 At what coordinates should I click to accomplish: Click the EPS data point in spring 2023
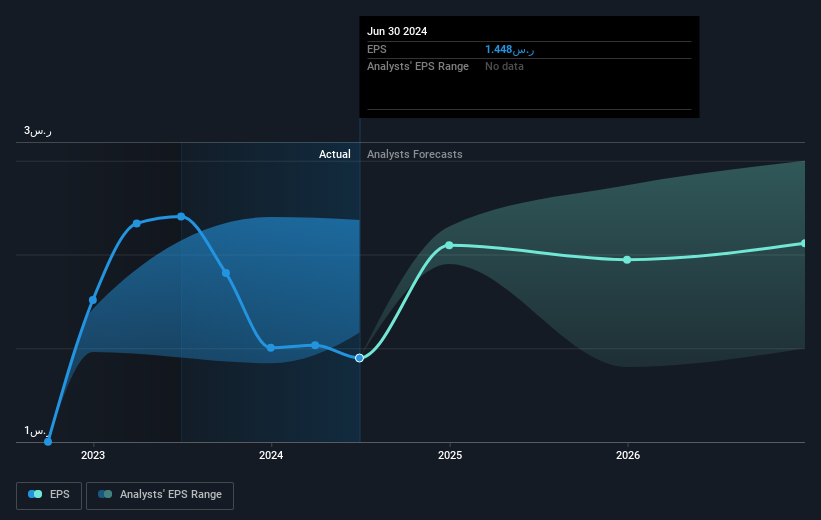click(x=137, y=224)
